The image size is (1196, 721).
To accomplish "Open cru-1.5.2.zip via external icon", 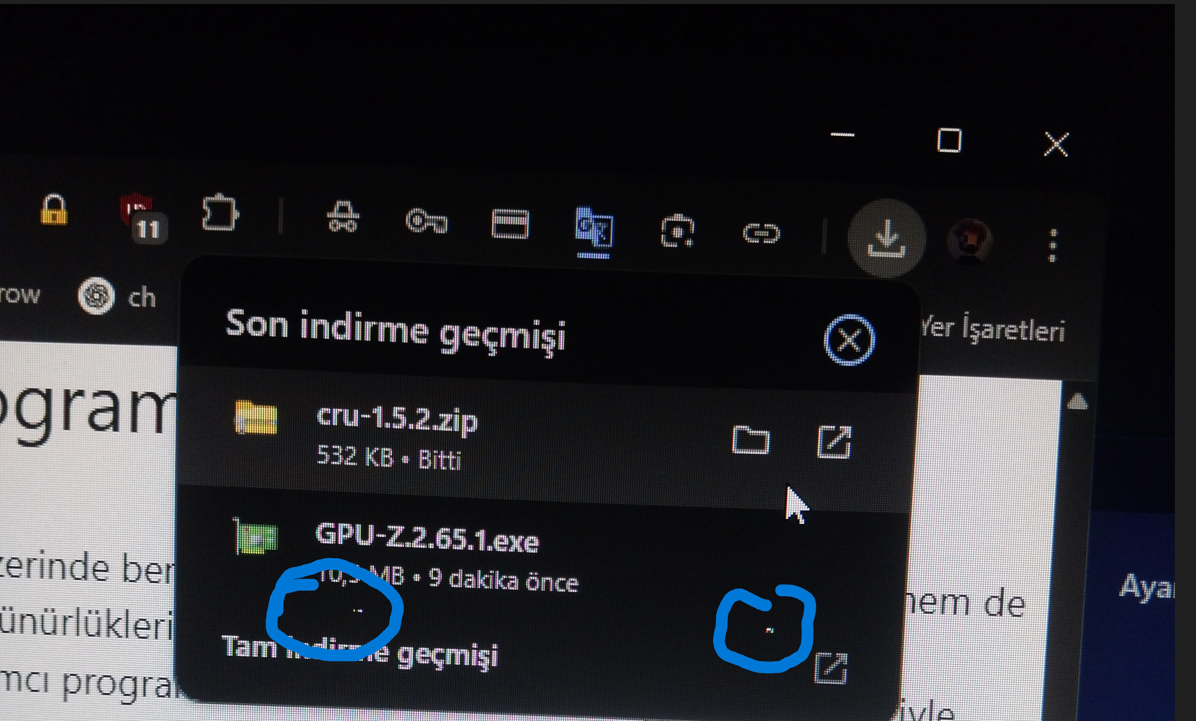I will (x=834, y=442).
